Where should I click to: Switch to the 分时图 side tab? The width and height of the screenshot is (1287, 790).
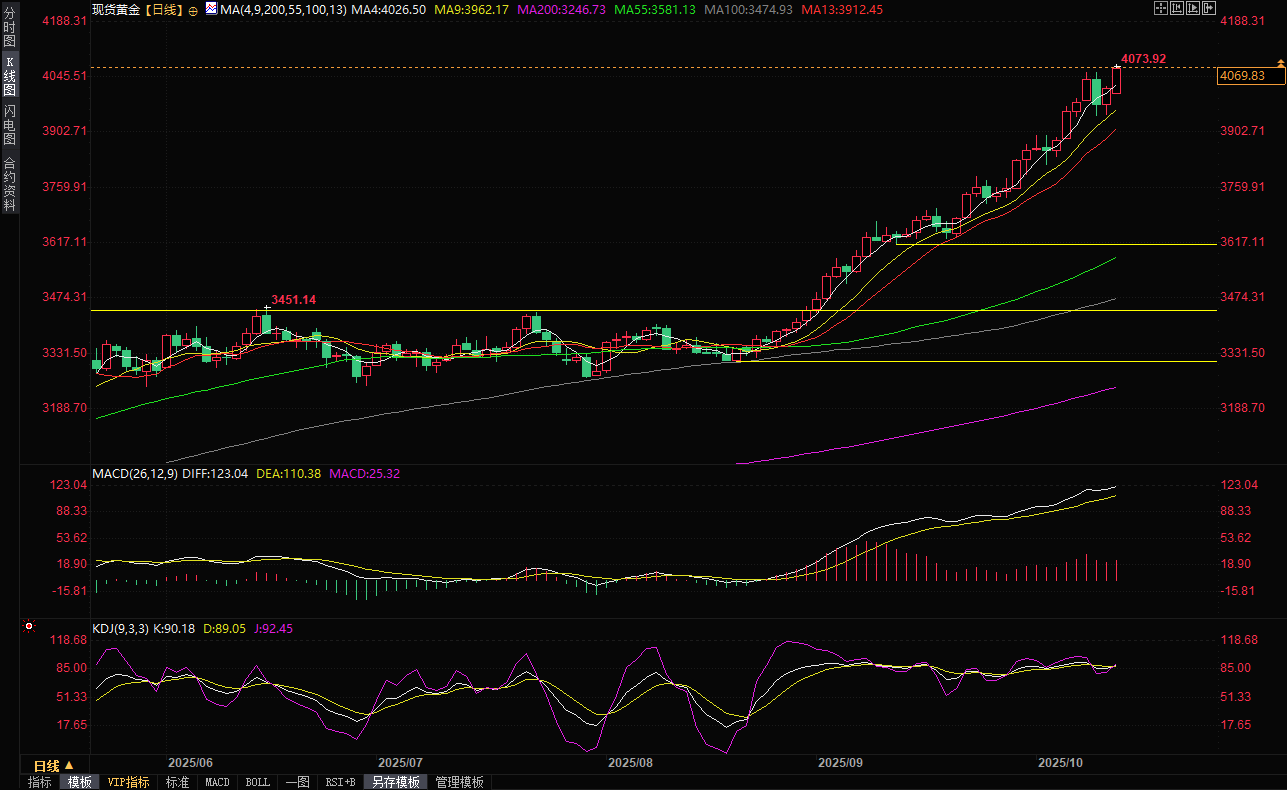pos(10,29)
